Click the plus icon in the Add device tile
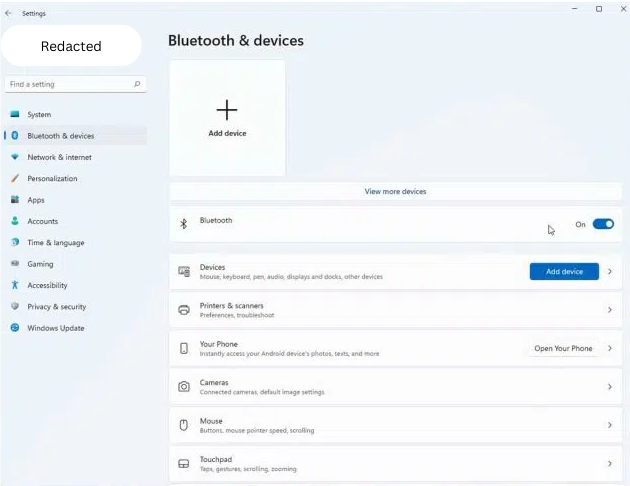 [227, 110]
